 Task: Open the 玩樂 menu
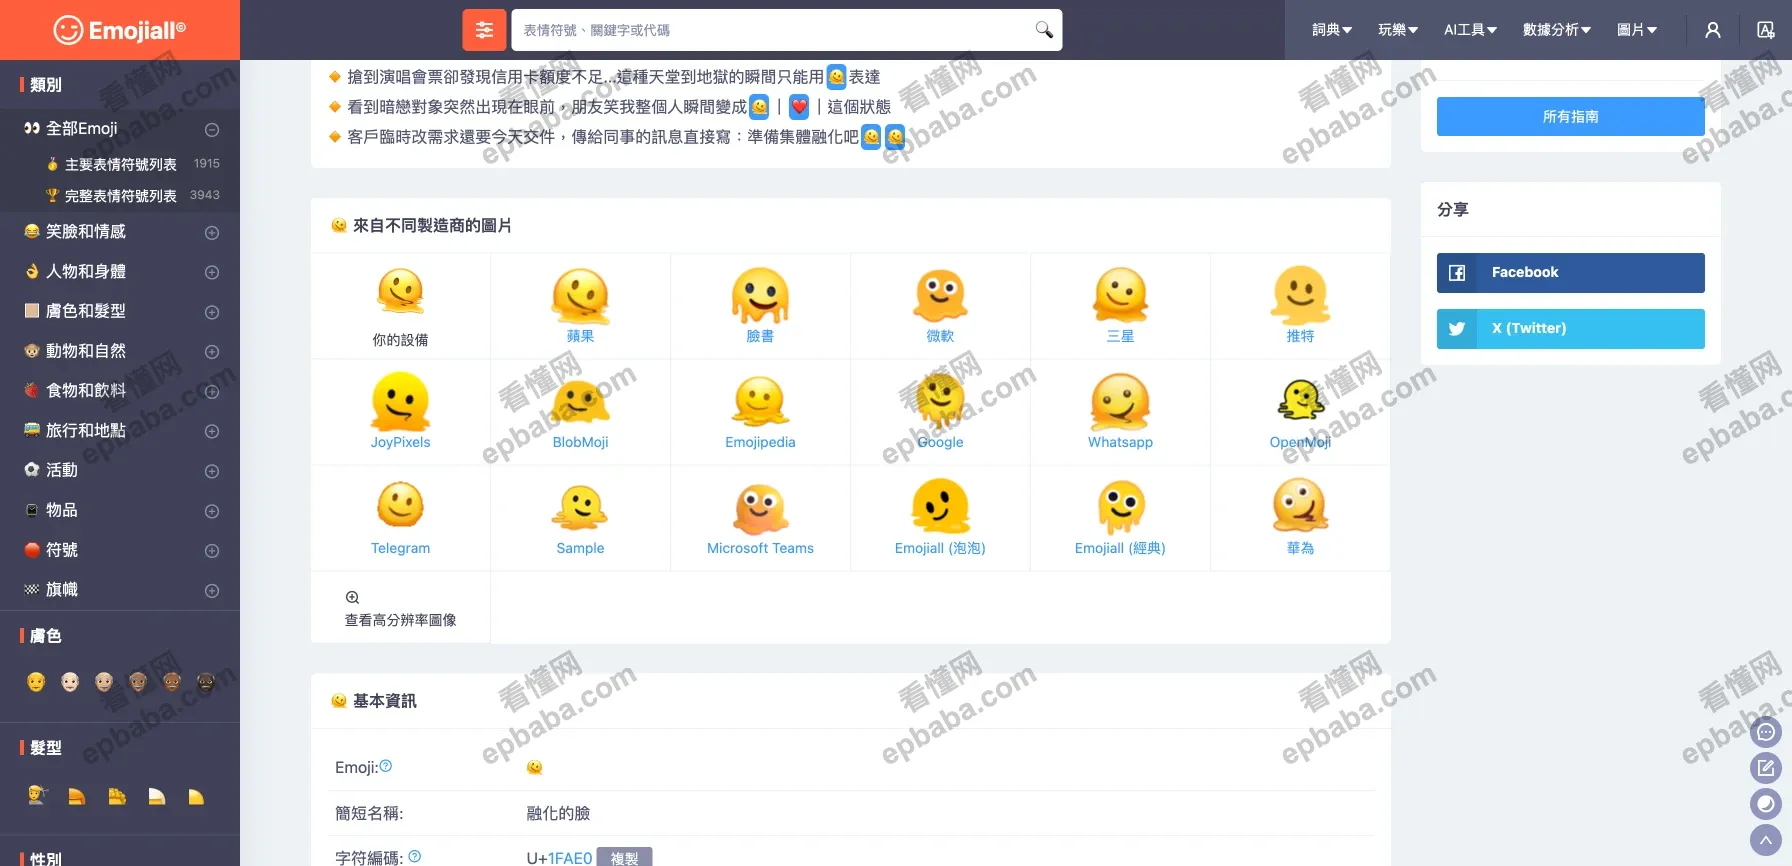click(1398, 30)
